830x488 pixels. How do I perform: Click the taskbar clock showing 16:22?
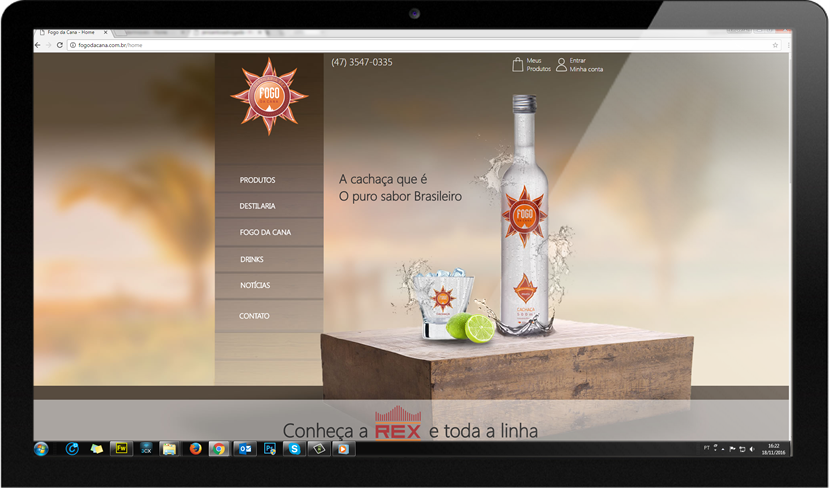click(x=773, y=449)
